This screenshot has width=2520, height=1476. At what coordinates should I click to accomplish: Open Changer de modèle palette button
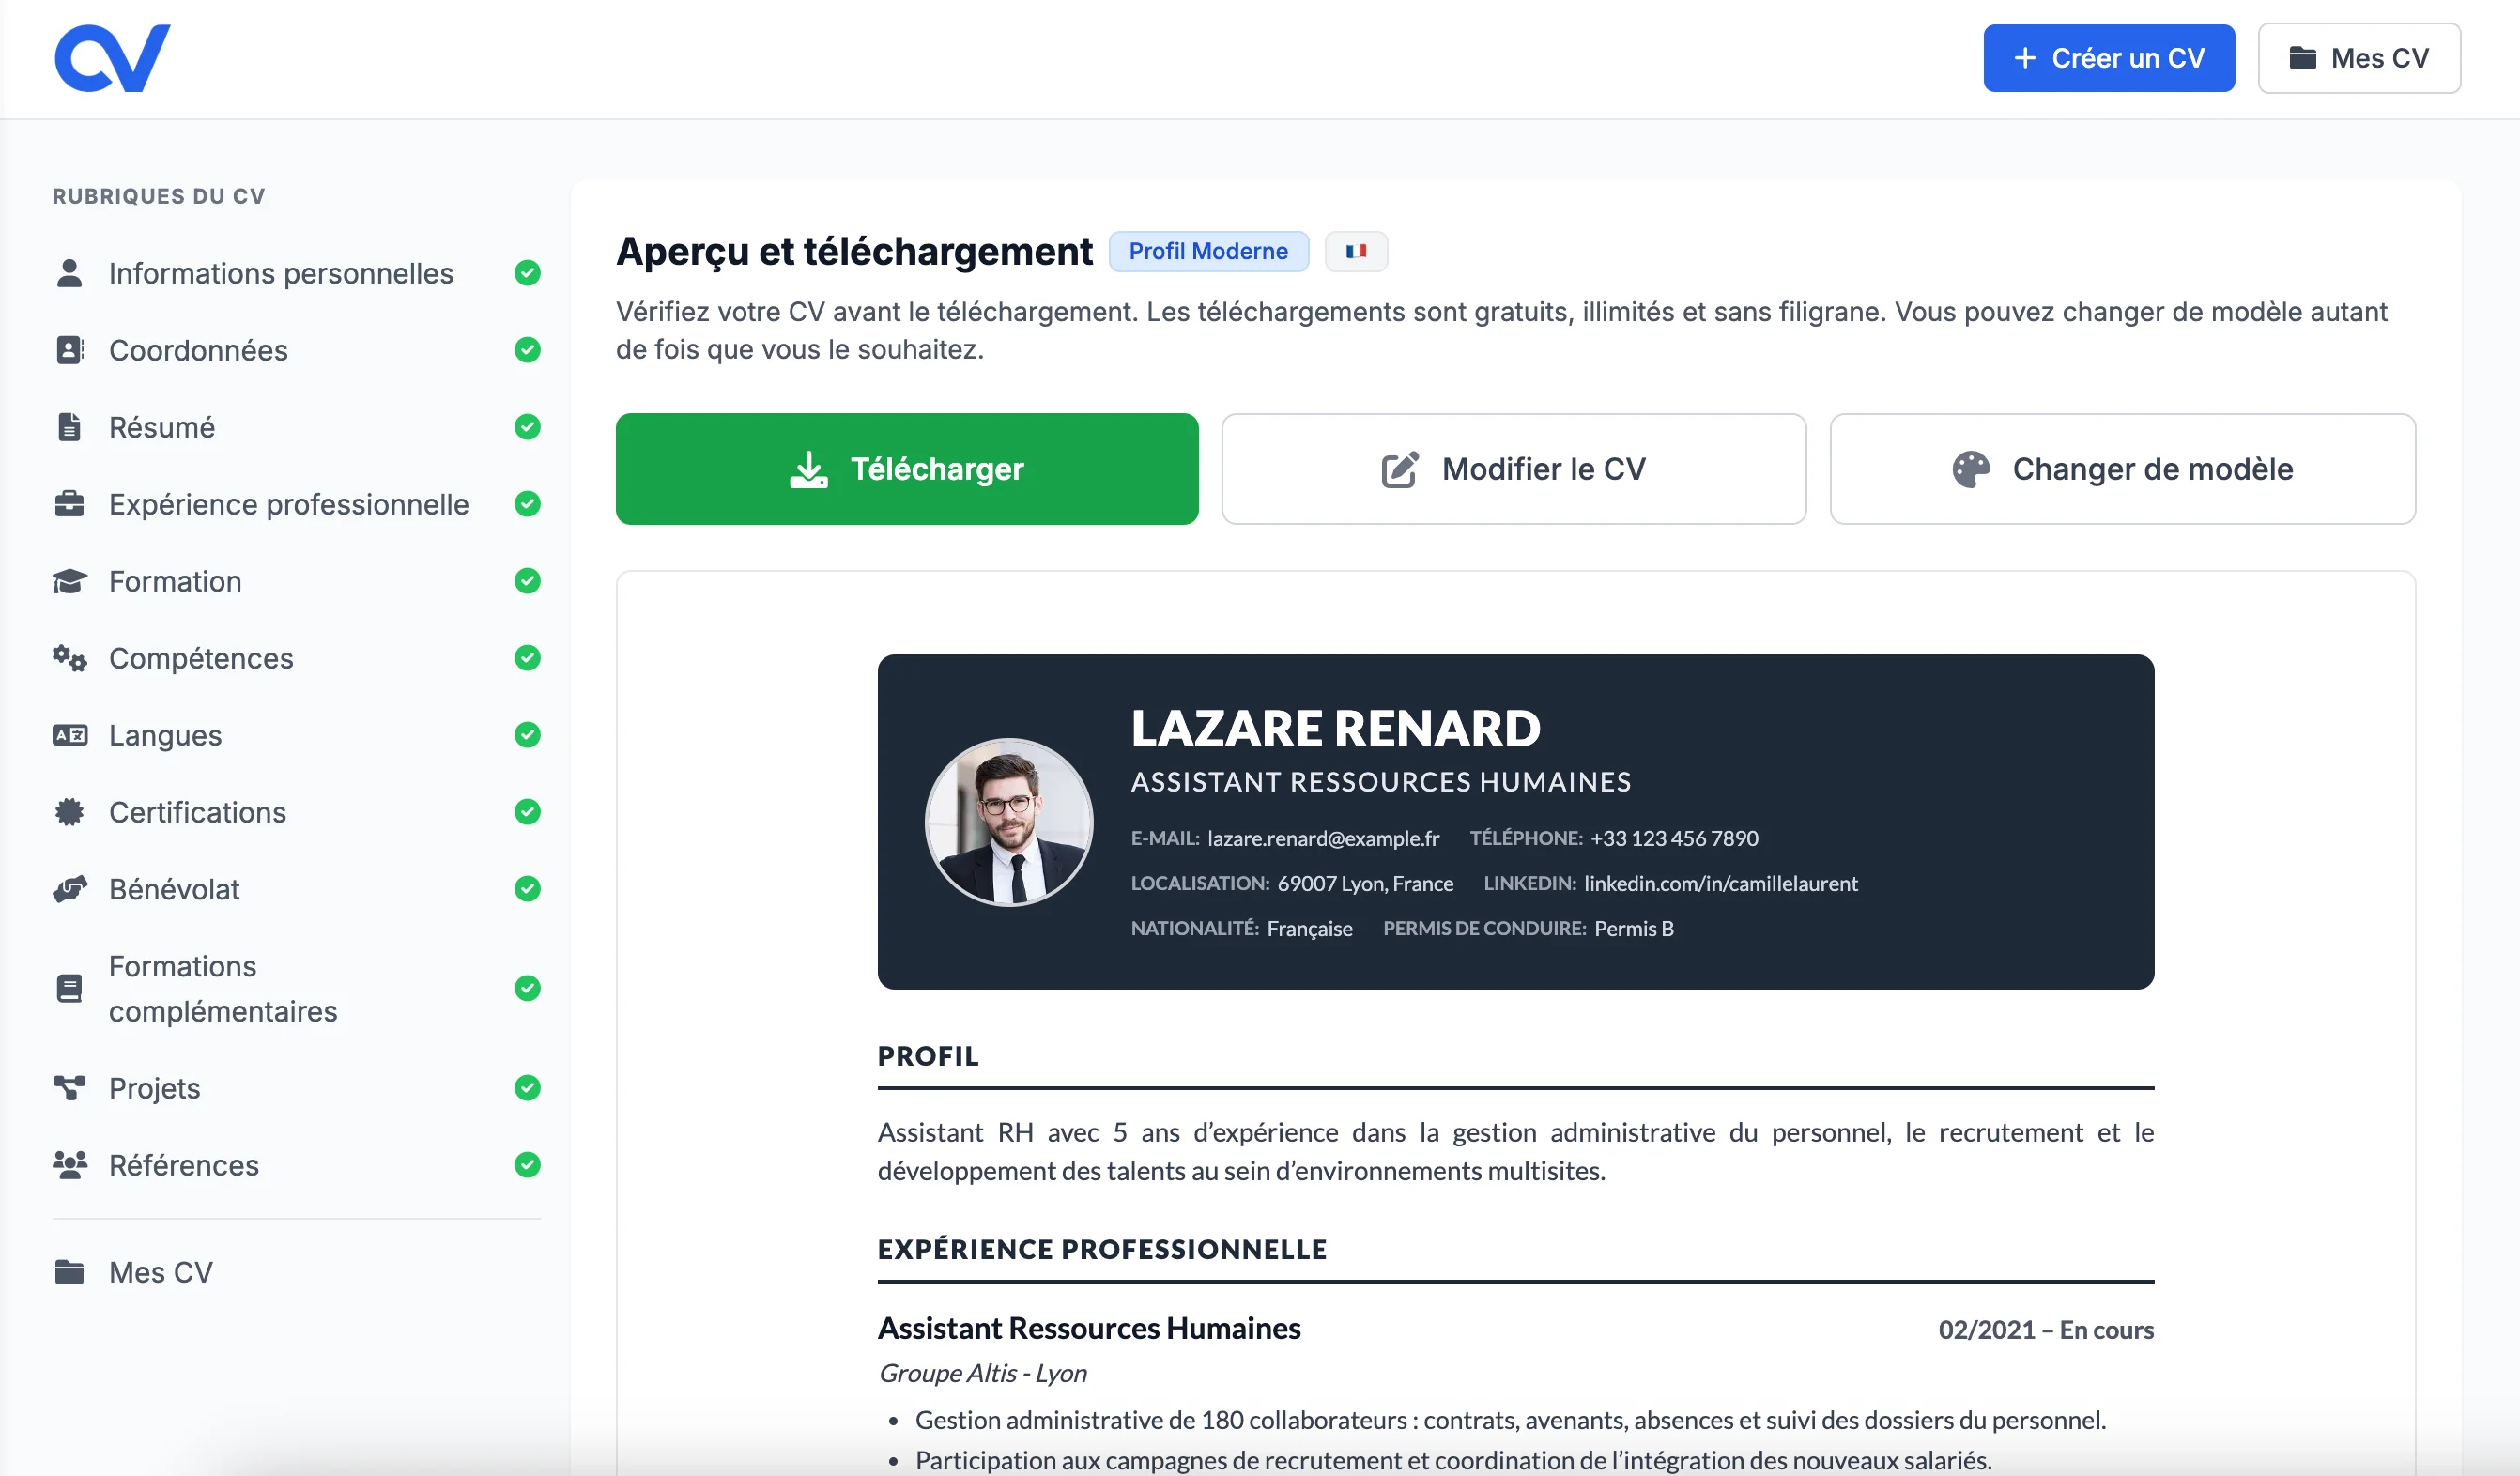pos(2122,469)
